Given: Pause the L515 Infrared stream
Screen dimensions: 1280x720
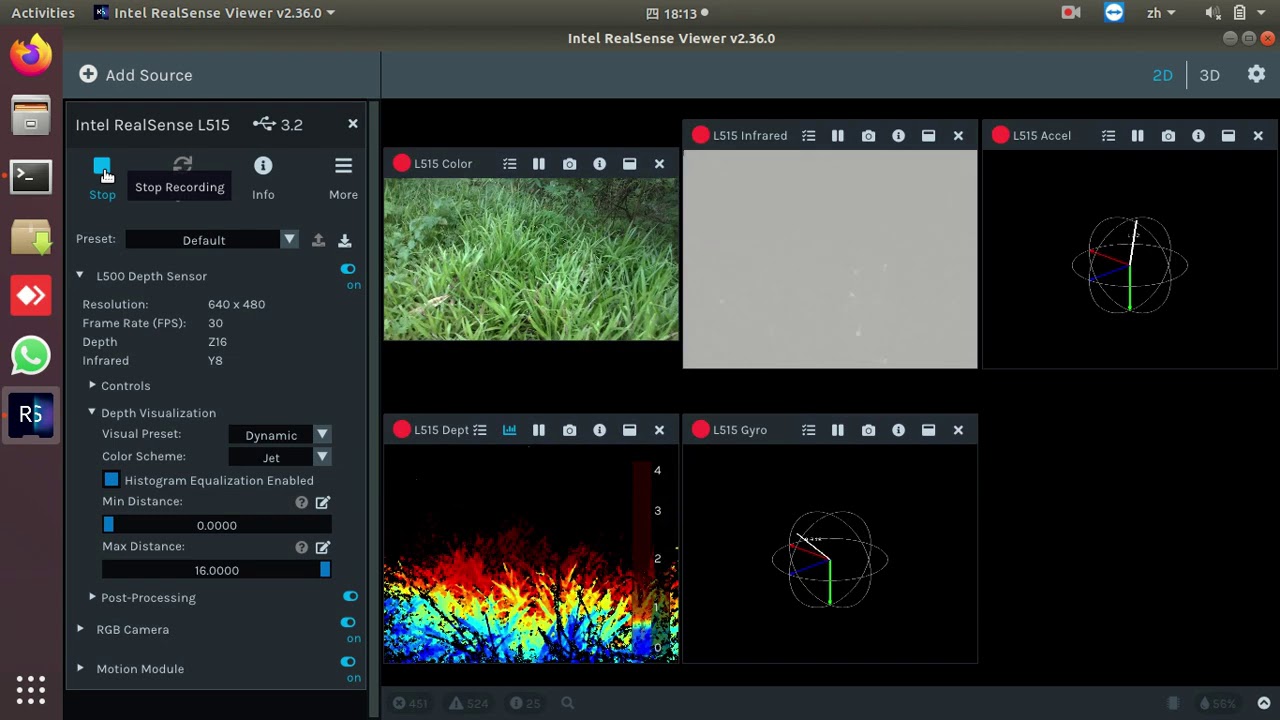Looking at the screenshot, I should tap(838, 136).
